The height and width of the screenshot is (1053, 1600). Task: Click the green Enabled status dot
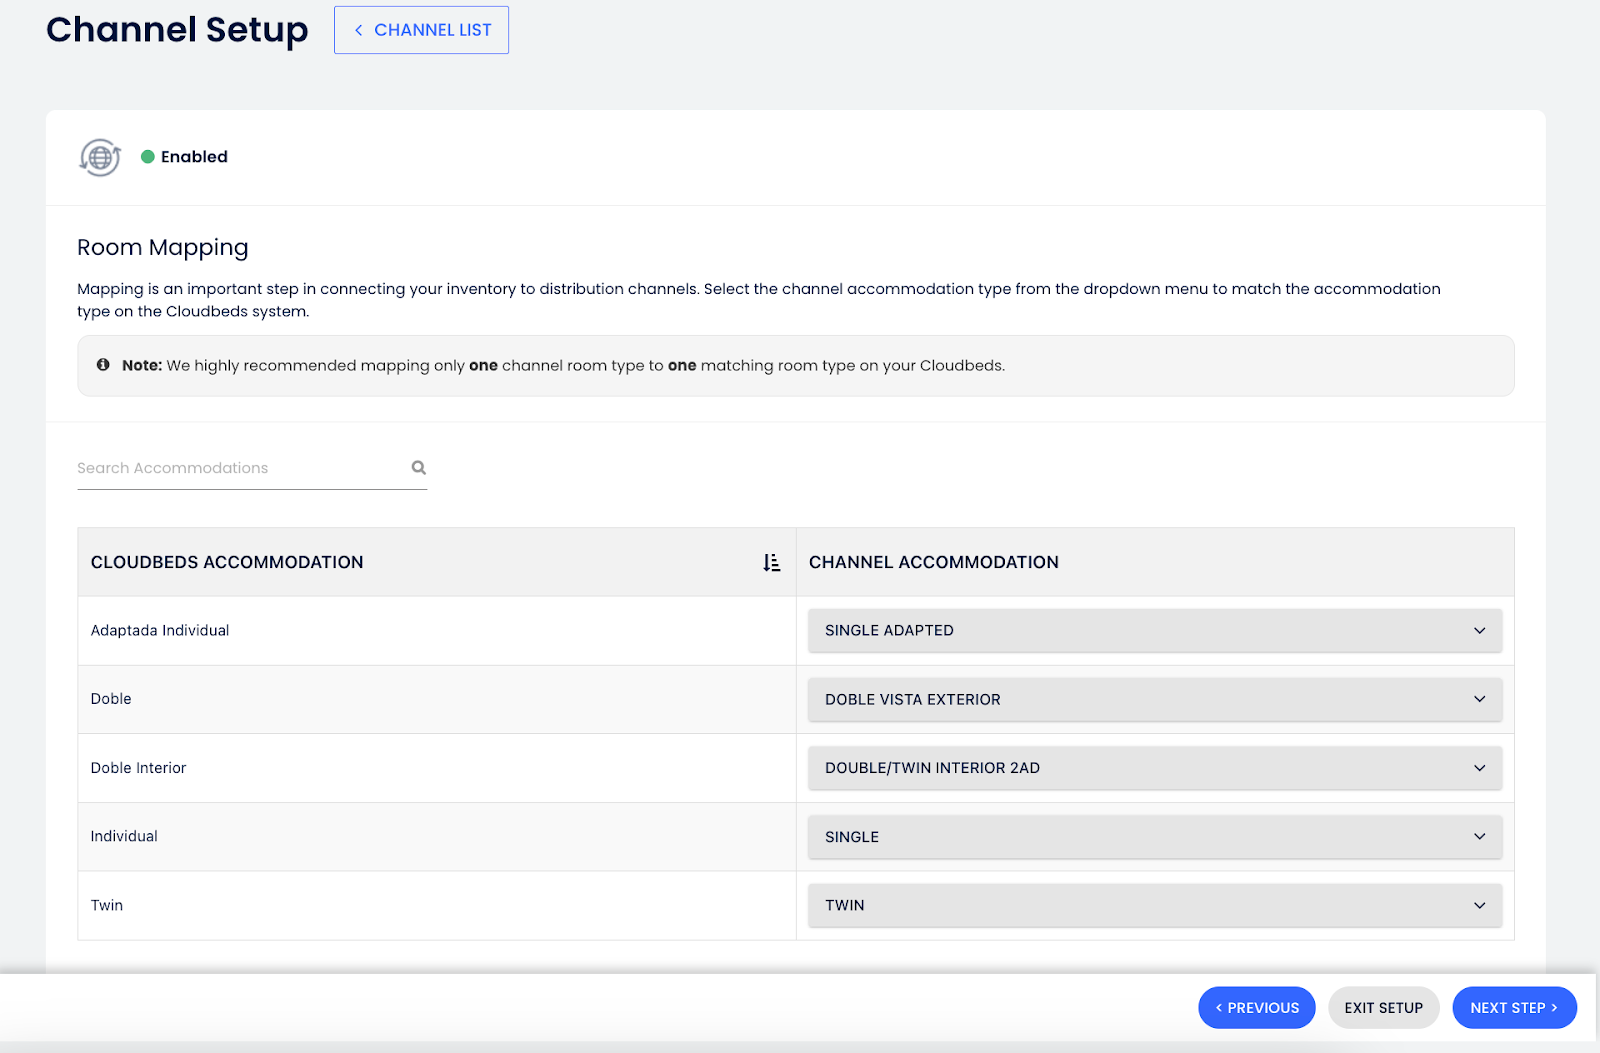click(148, 157)
